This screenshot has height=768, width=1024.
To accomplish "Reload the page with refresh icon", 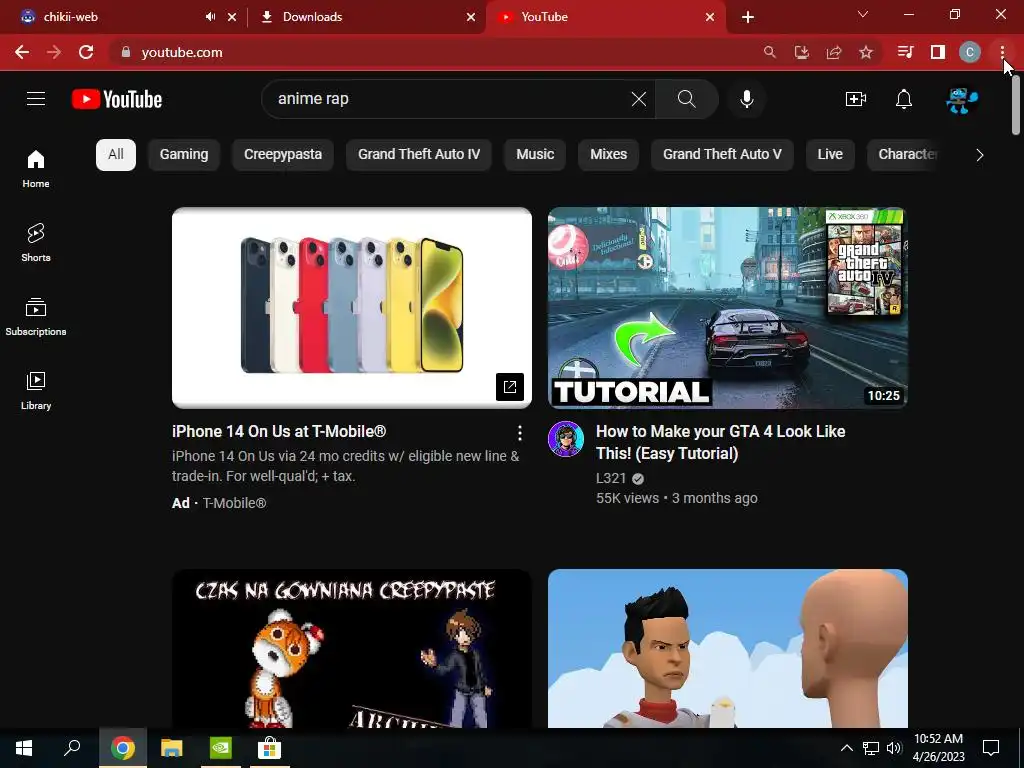I will click(86, 52).
